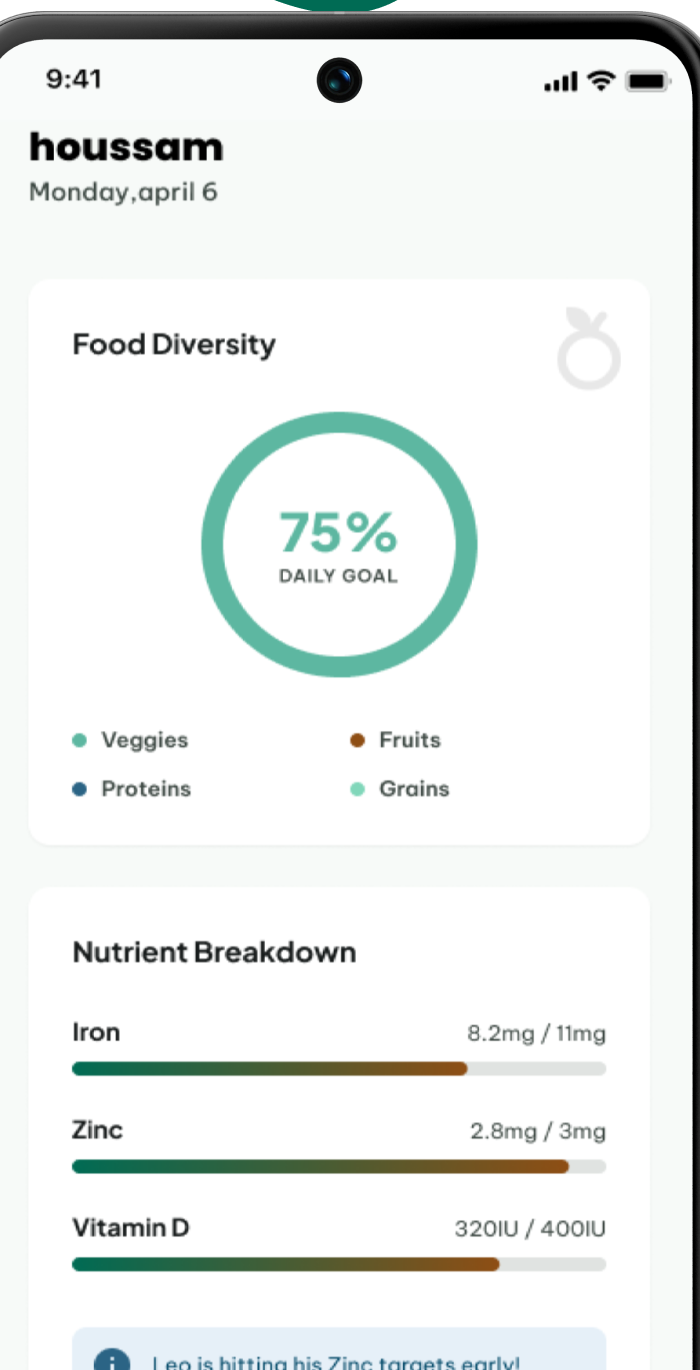Select the Grains legend label

pyautogui.click(x=414, y=789)
